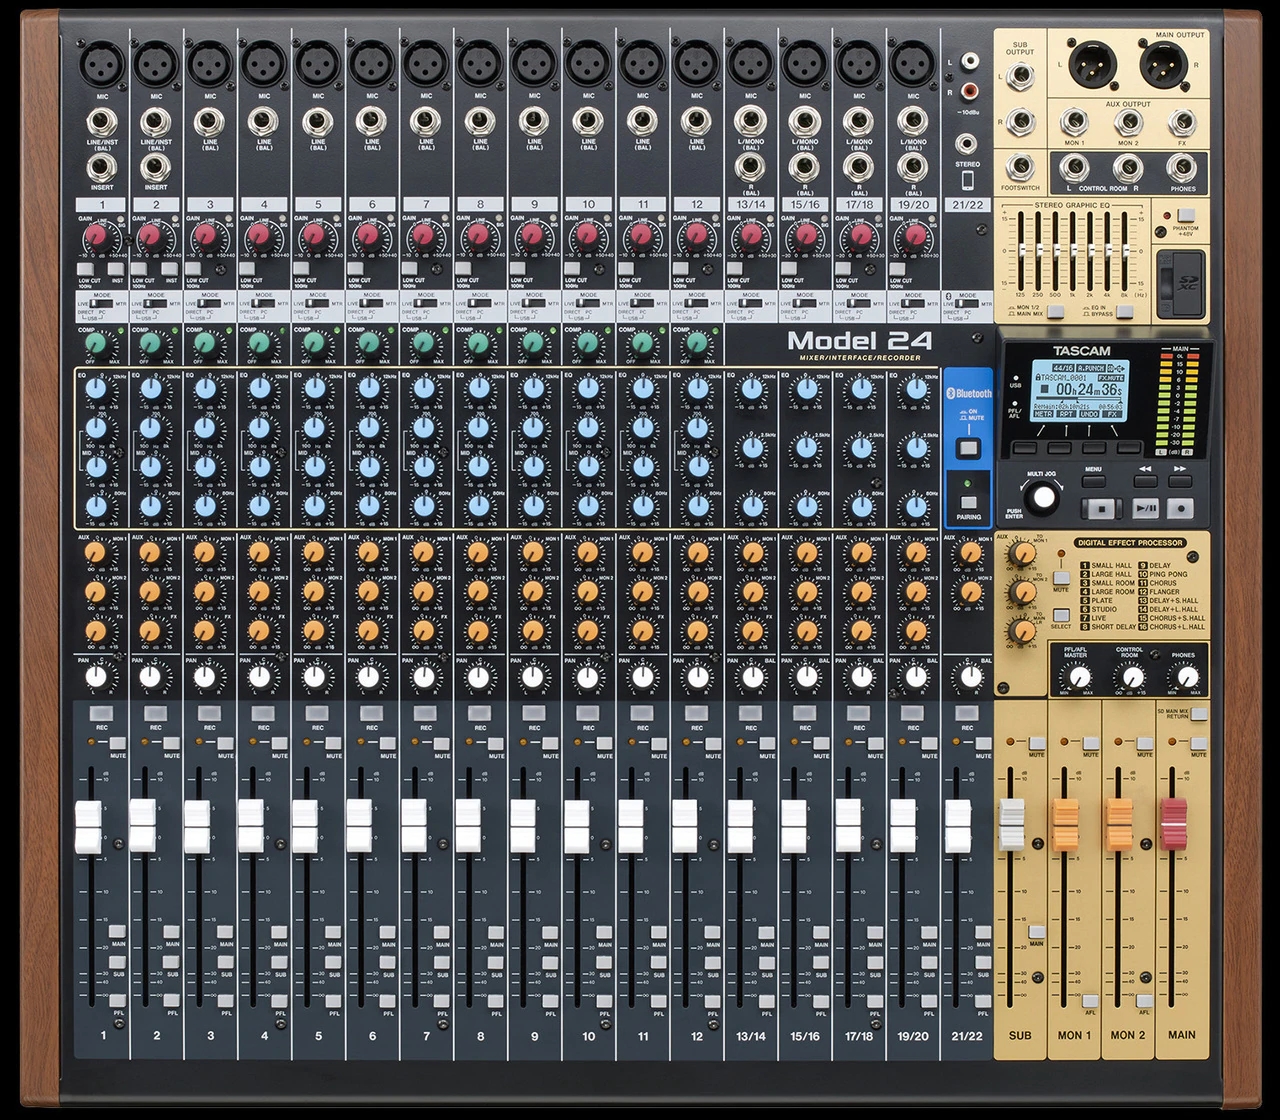Click '1 SMALL HALL' in the effect list

pos(1106,565)
